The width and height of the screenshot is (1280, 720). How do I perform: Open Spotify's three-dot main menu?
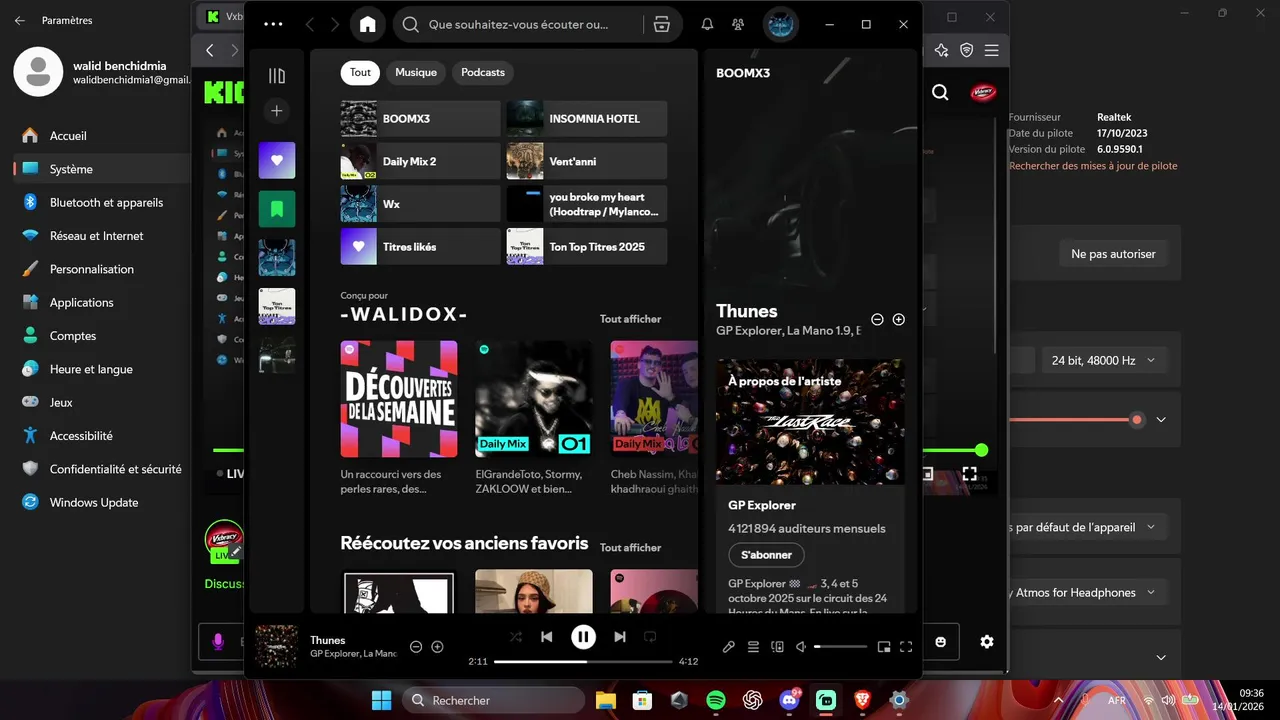[273, 24]
